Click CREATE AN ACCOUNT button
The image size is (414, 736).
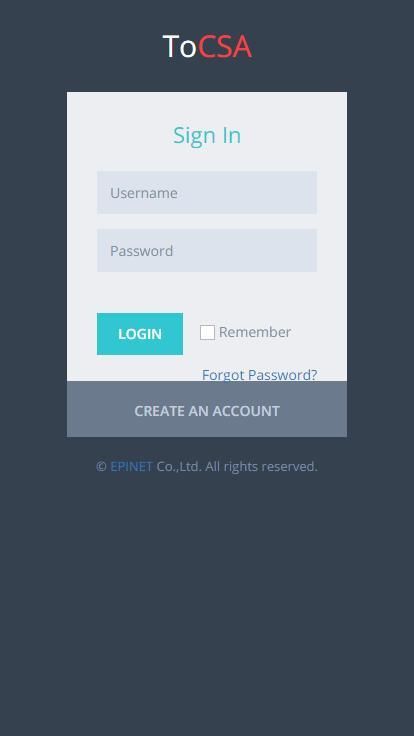(207, 411)
